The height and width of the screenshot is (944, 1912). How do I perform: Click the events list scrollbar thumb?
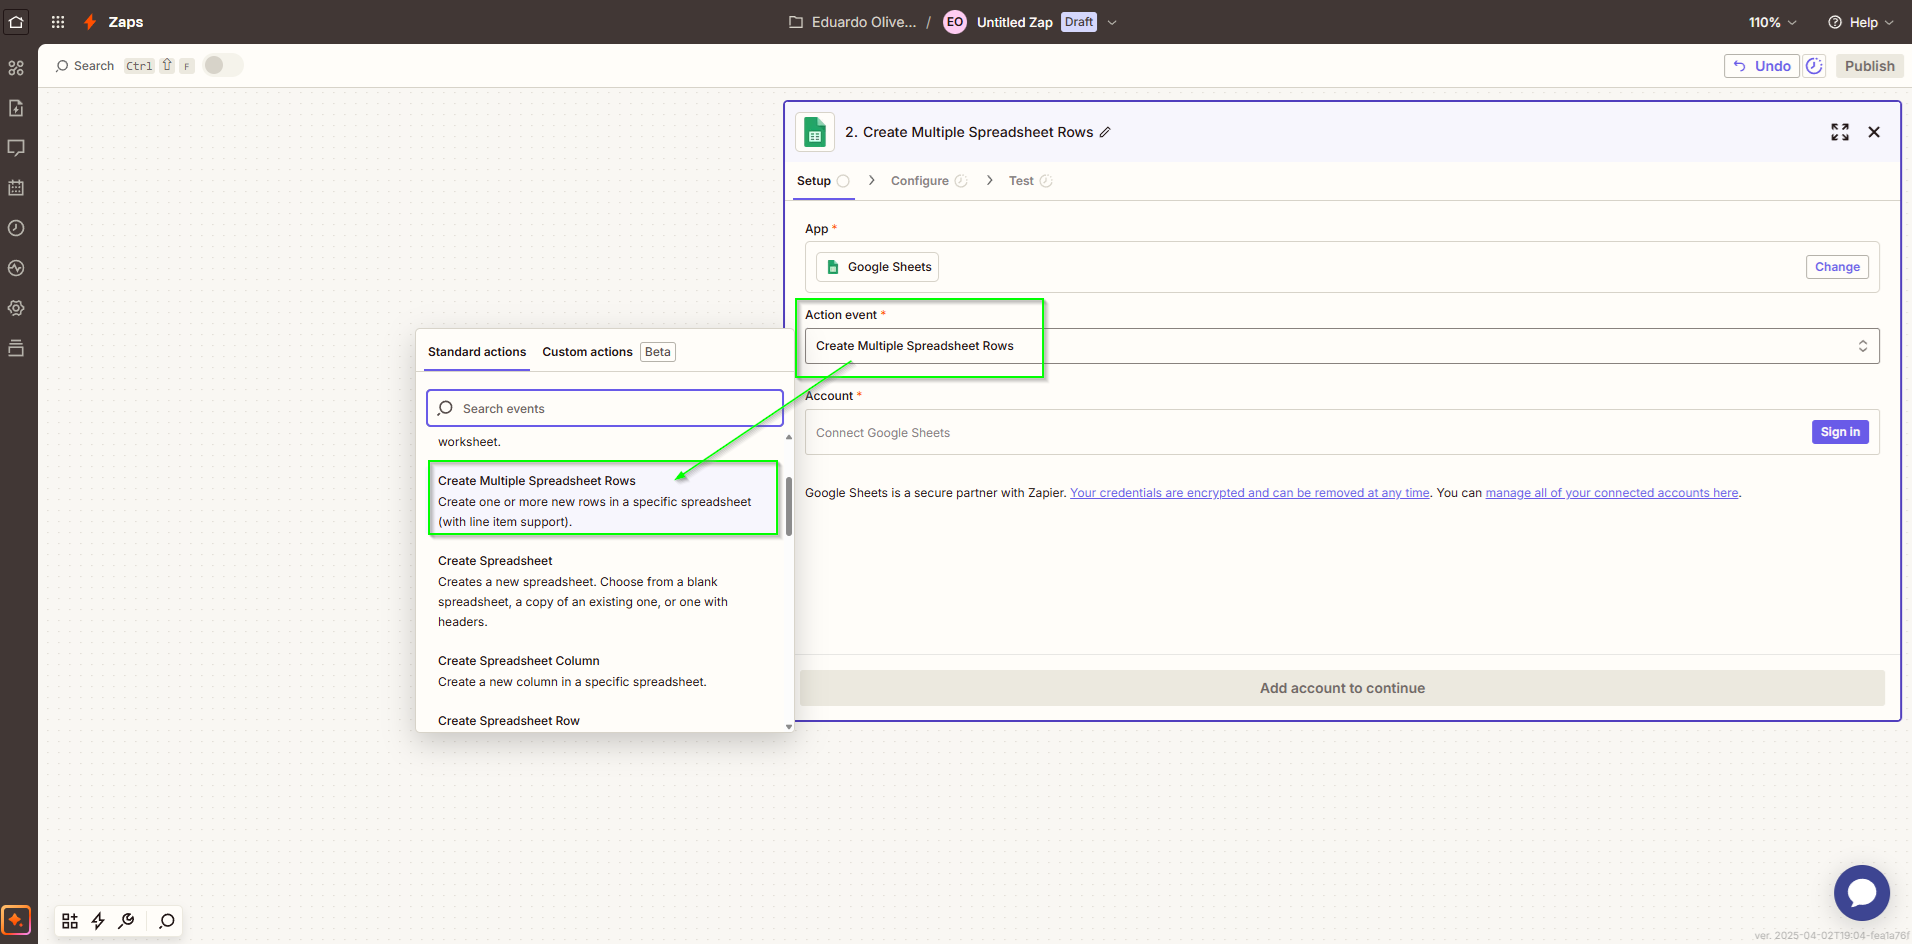coord(789,506)
